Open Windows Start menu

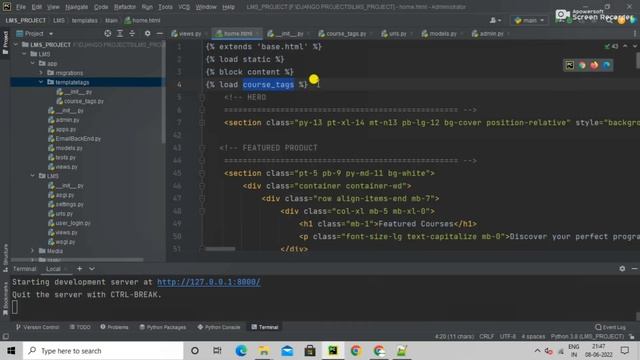click(x=11, y=351)
